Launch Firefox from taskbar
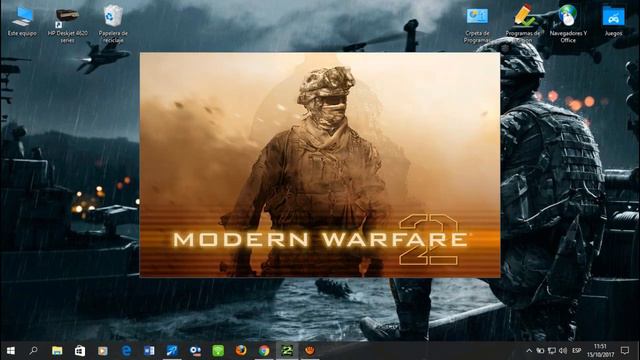 coord(241,351)
